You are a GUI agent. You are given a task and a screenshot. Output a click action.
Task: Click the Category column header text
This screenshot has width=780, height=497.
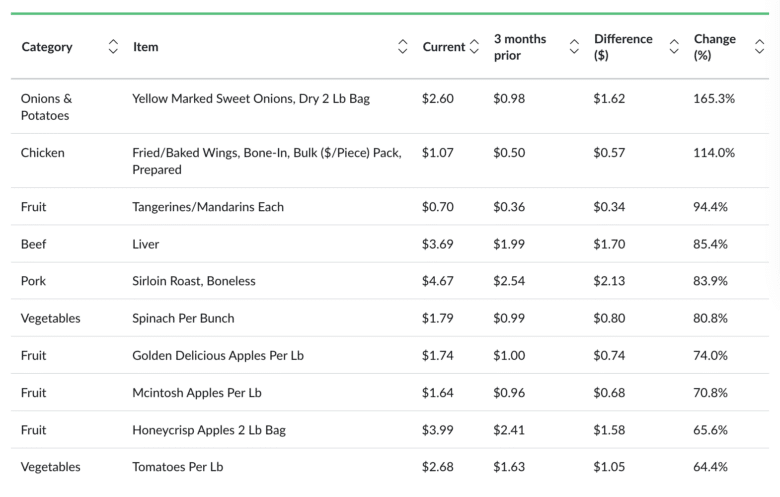47,47
